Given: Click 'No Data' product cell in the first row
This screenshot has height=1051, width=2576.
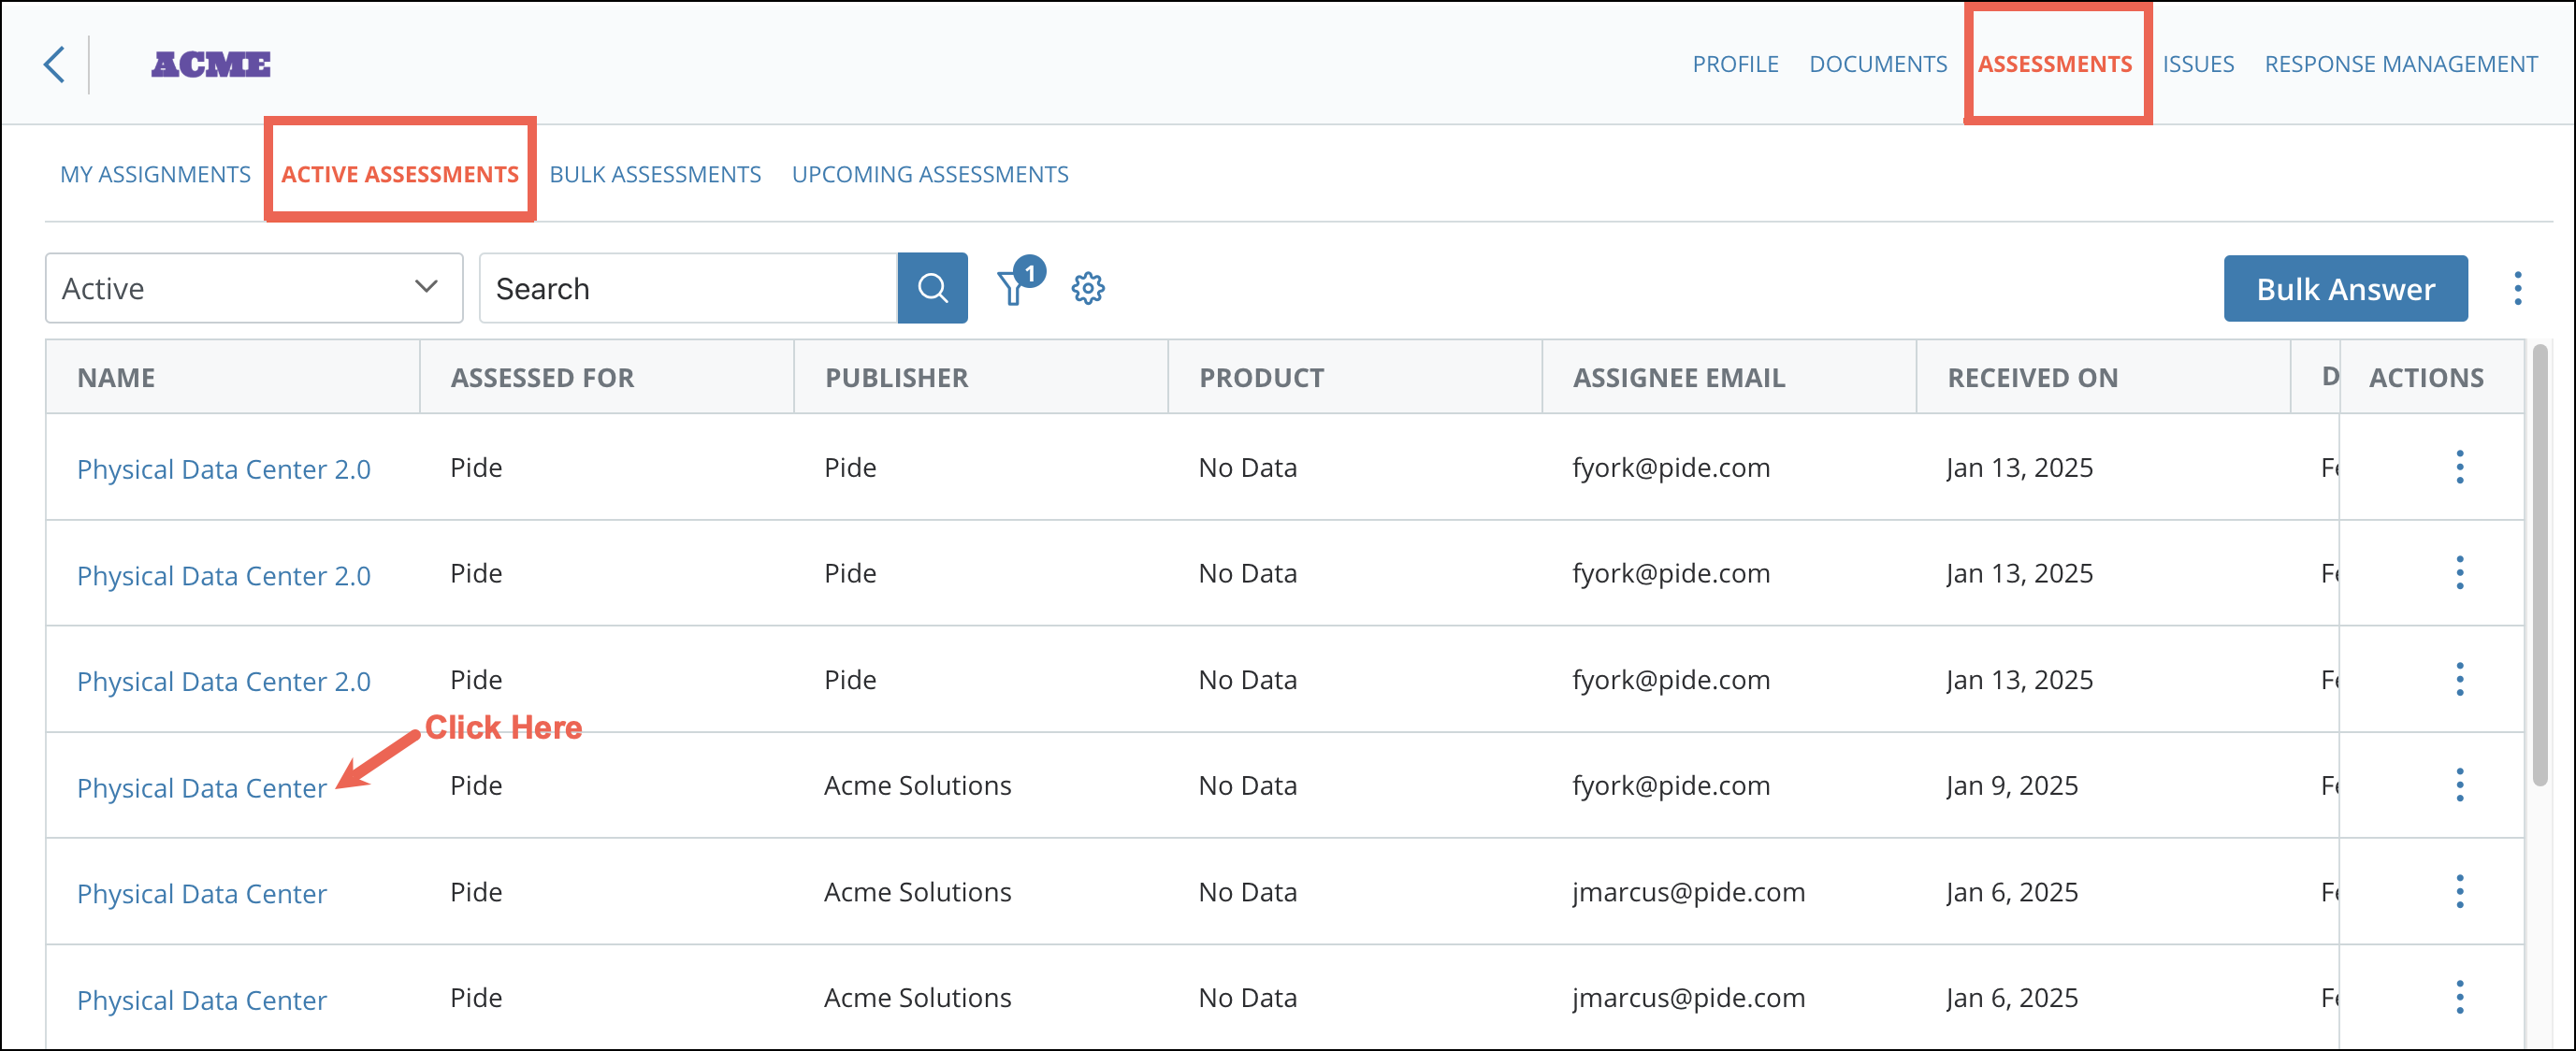Looking at the screenshot, I should 1247,468.
